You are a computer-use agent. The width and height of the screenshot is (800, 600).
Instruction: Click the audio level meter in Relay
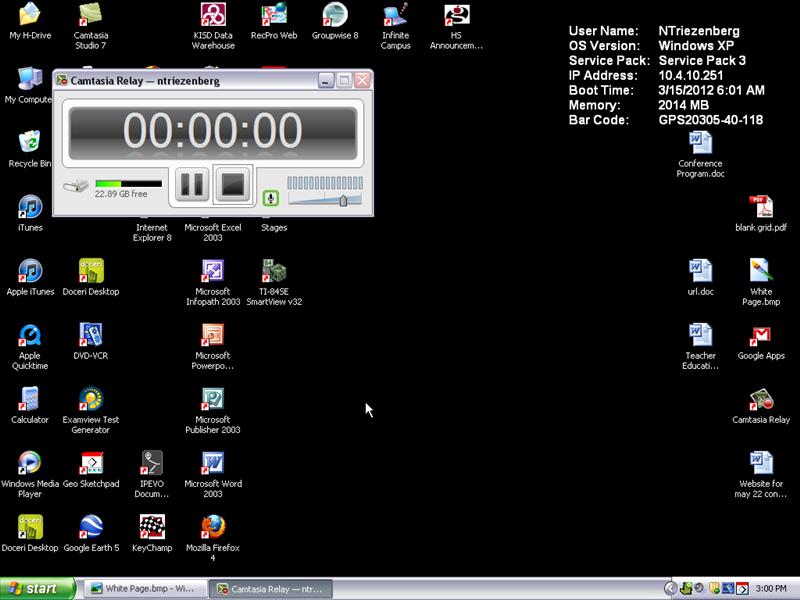pos(325,183)
